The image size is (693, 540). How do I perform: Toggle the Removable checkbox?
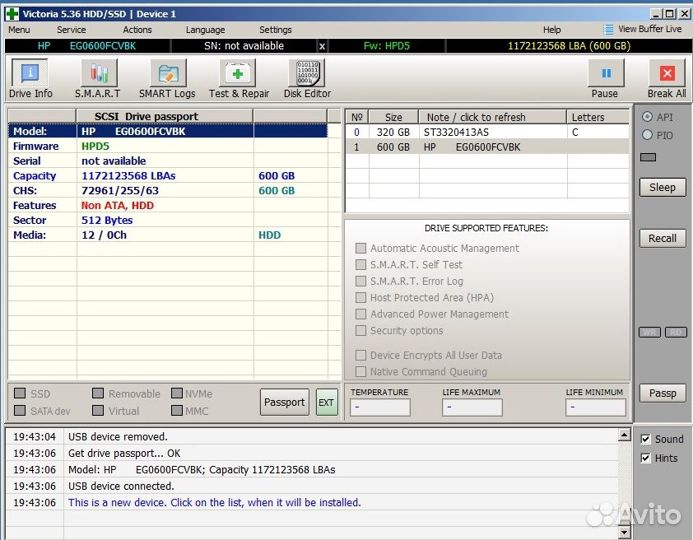[98, 393]
